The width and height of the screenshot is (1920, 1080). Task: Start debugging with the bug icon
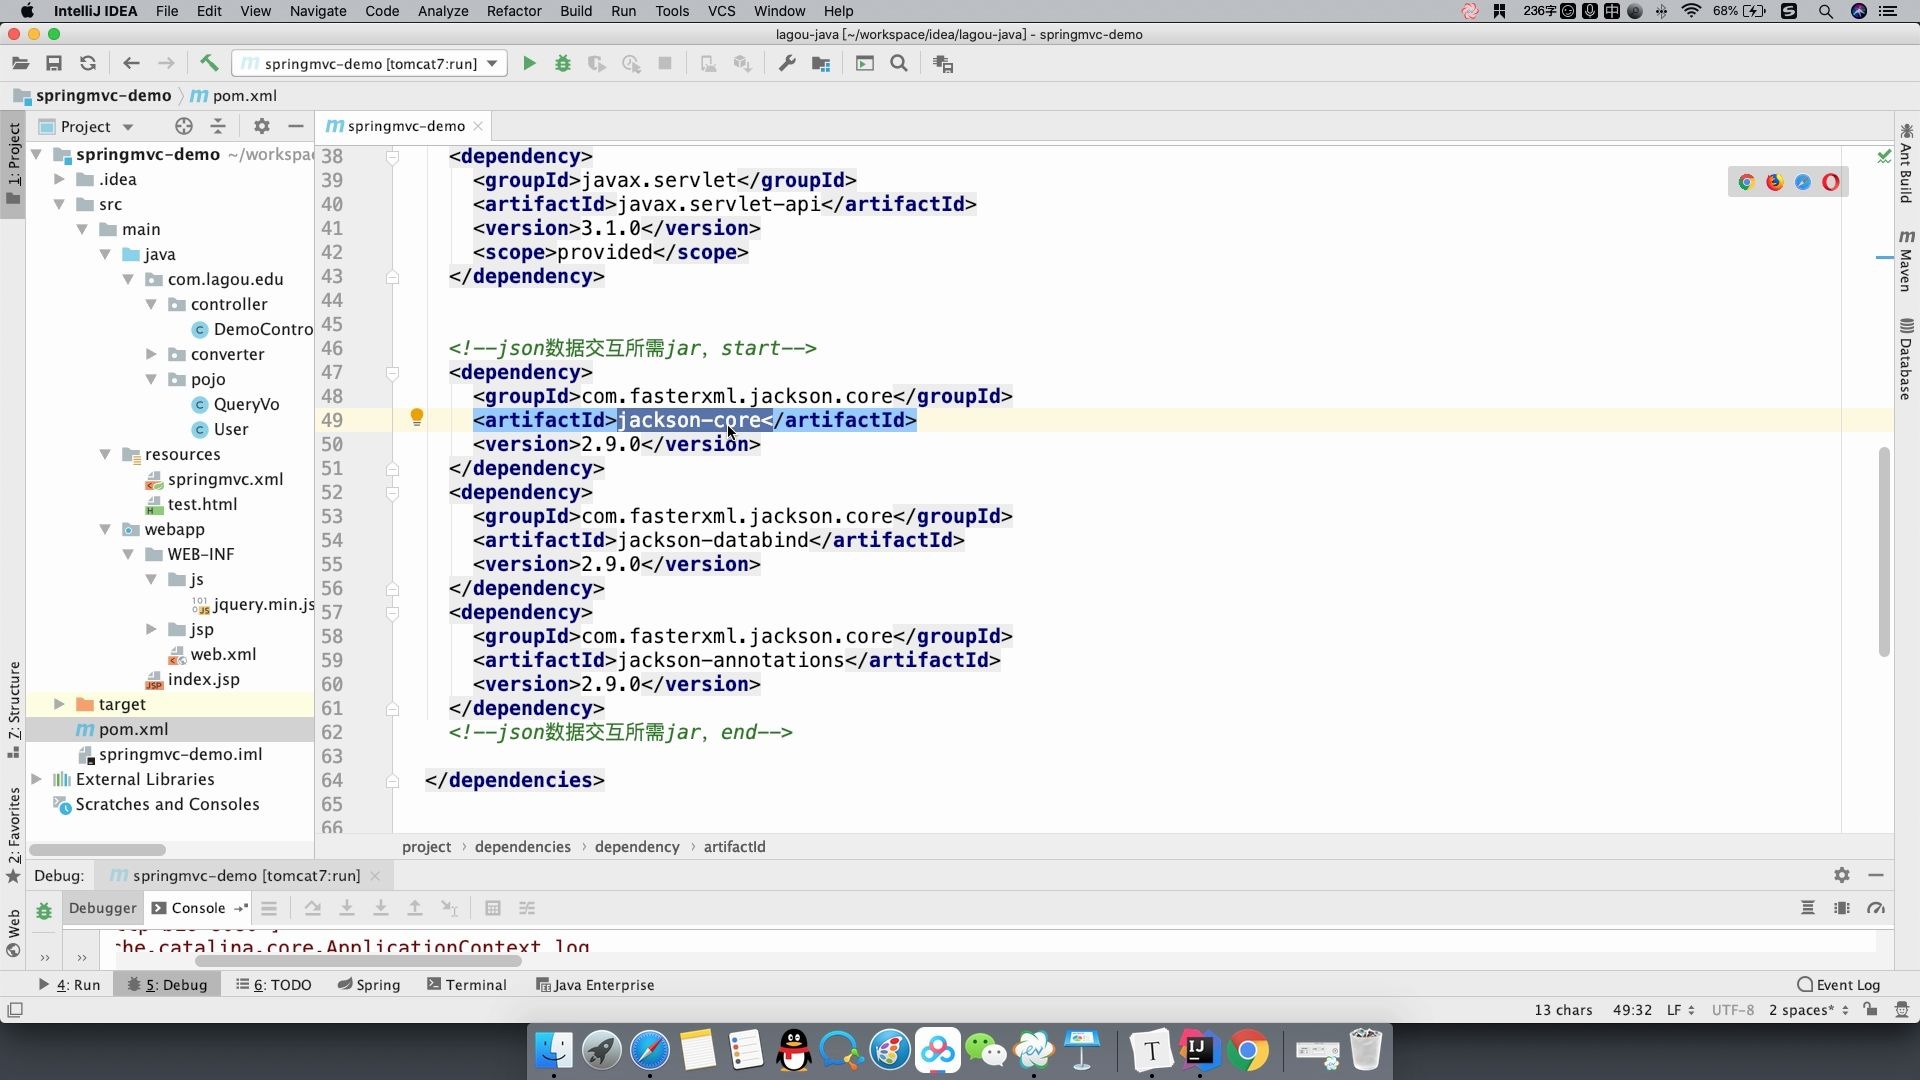tap(563, 64)
